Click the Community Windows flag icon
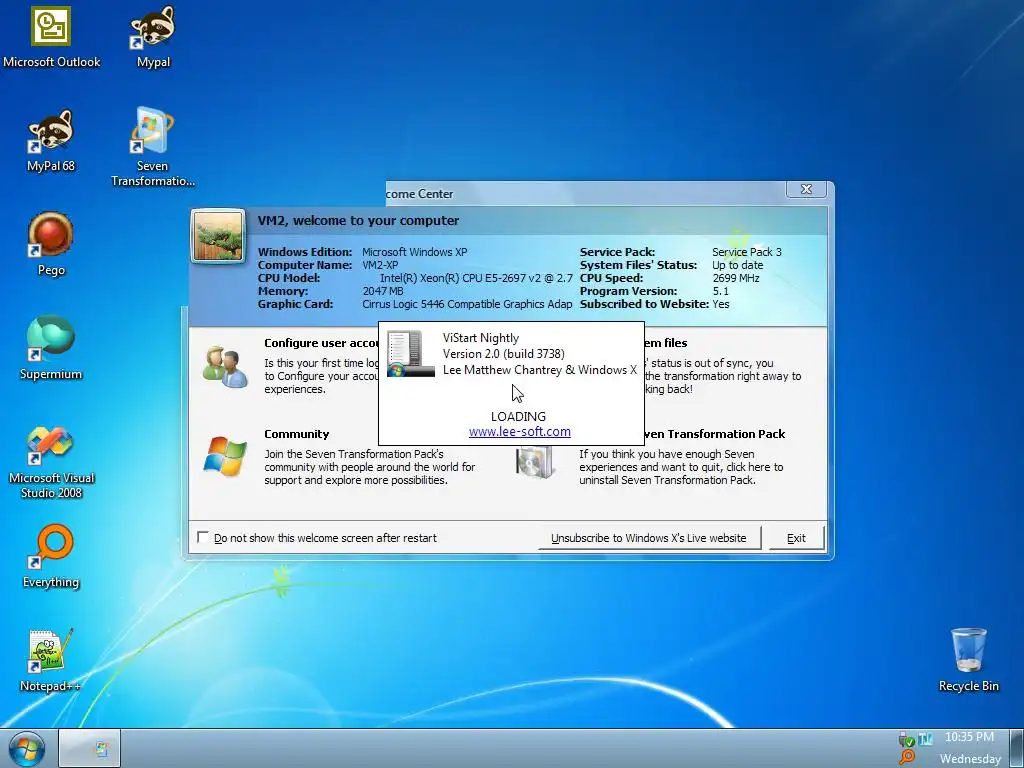The height and width of the screenshot is (768, 1024). [x=225, y=456]
